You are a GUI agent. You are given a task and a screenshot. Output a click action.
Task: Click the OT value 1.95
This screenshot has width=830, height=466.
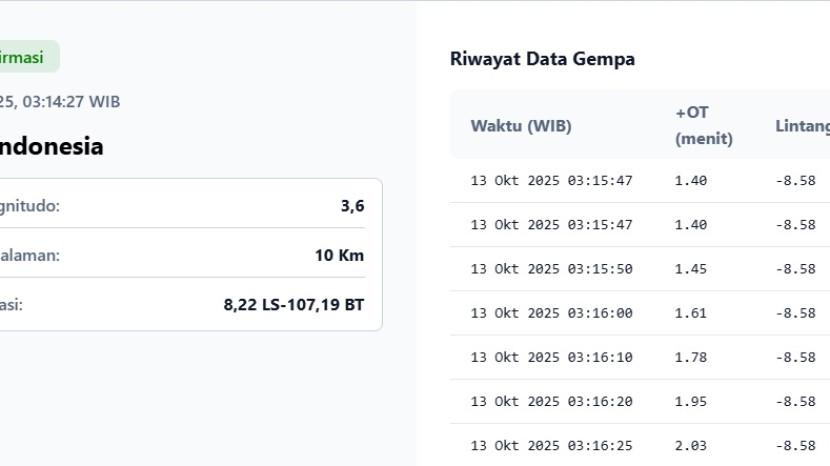pyautogui.click(x=691, y=401)
